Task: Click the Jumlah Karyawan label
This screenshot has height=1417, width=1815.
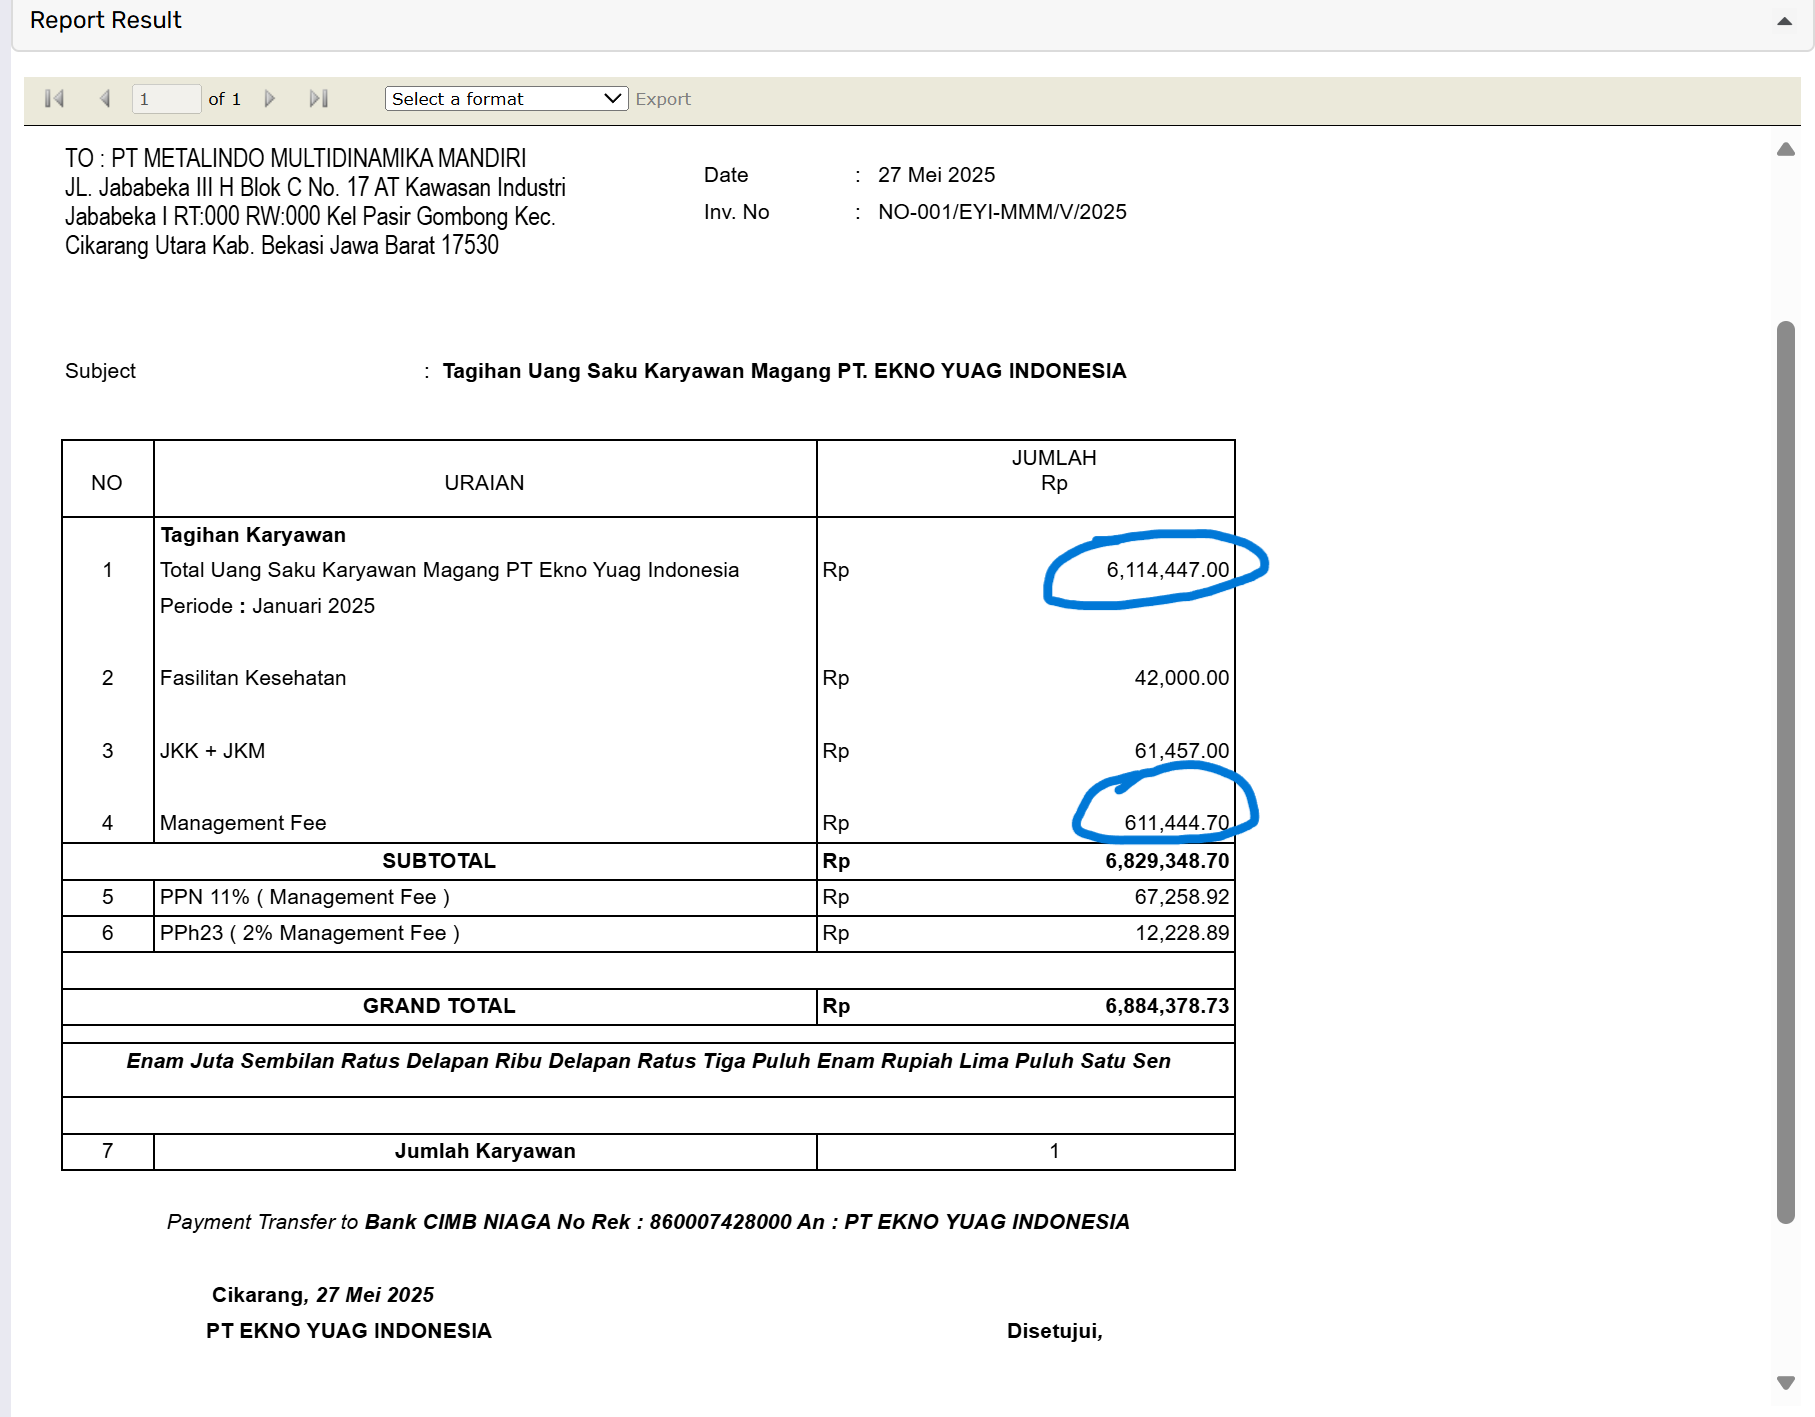Action: pos(485,1151)
